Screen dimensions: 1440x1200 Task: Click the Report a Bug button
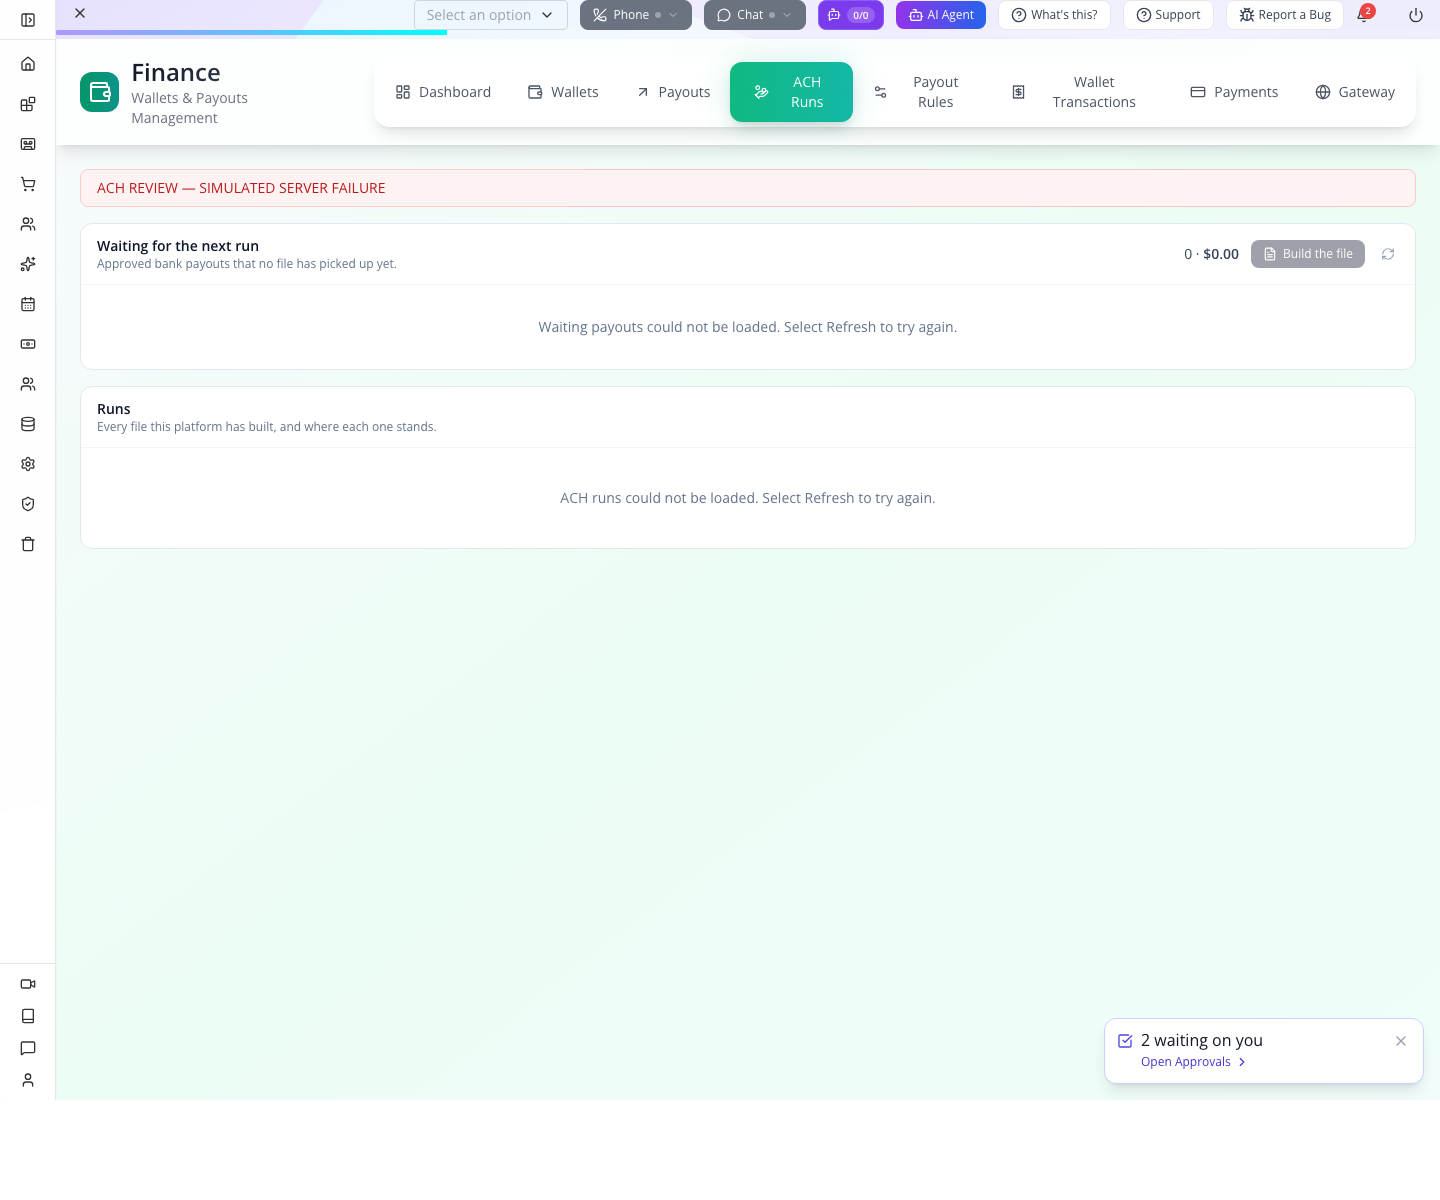[x=1285, y=15]
